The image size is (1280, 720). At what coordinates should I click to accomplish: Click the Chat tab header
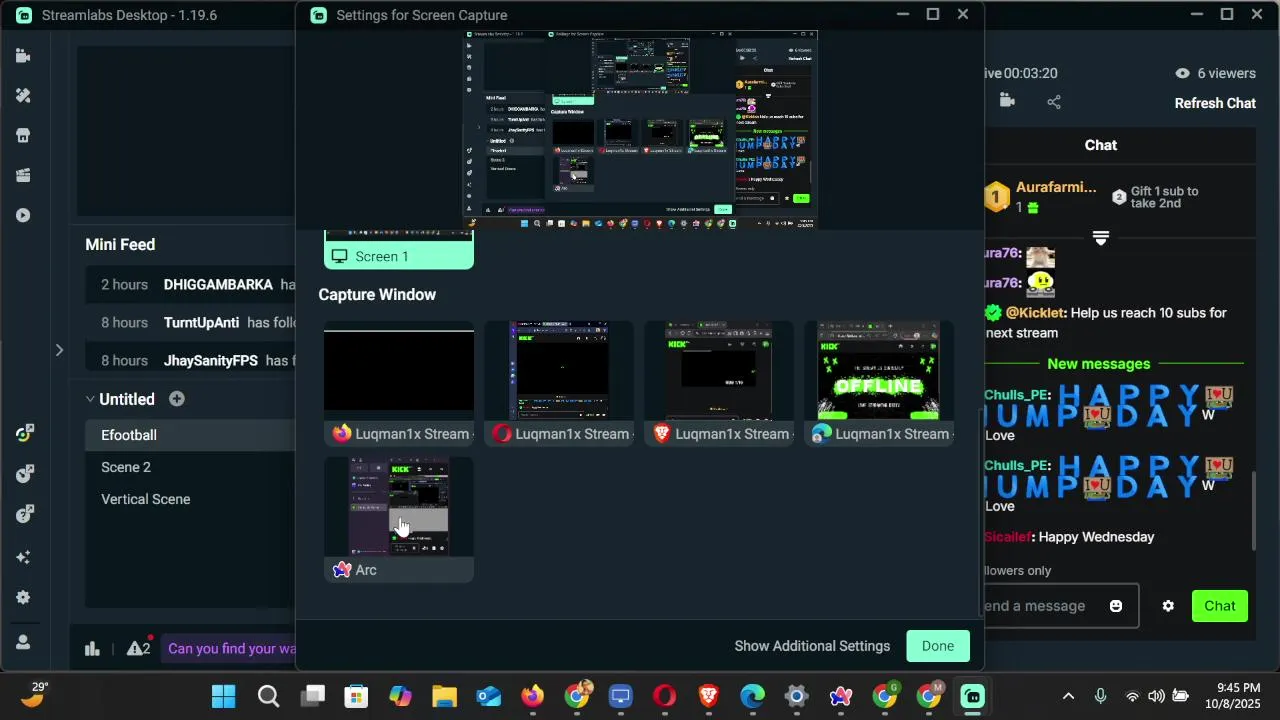point(1101,145)
